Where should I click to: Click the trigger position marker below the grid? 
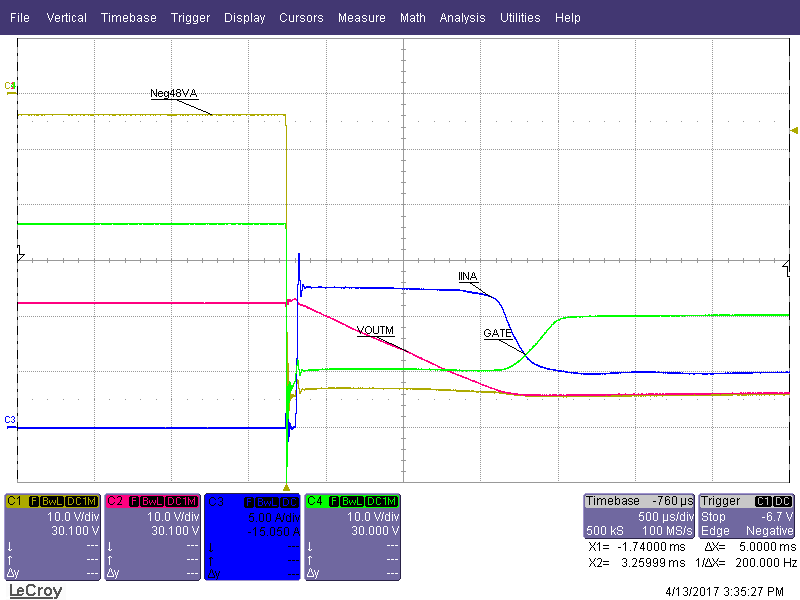tap(287, 487)
